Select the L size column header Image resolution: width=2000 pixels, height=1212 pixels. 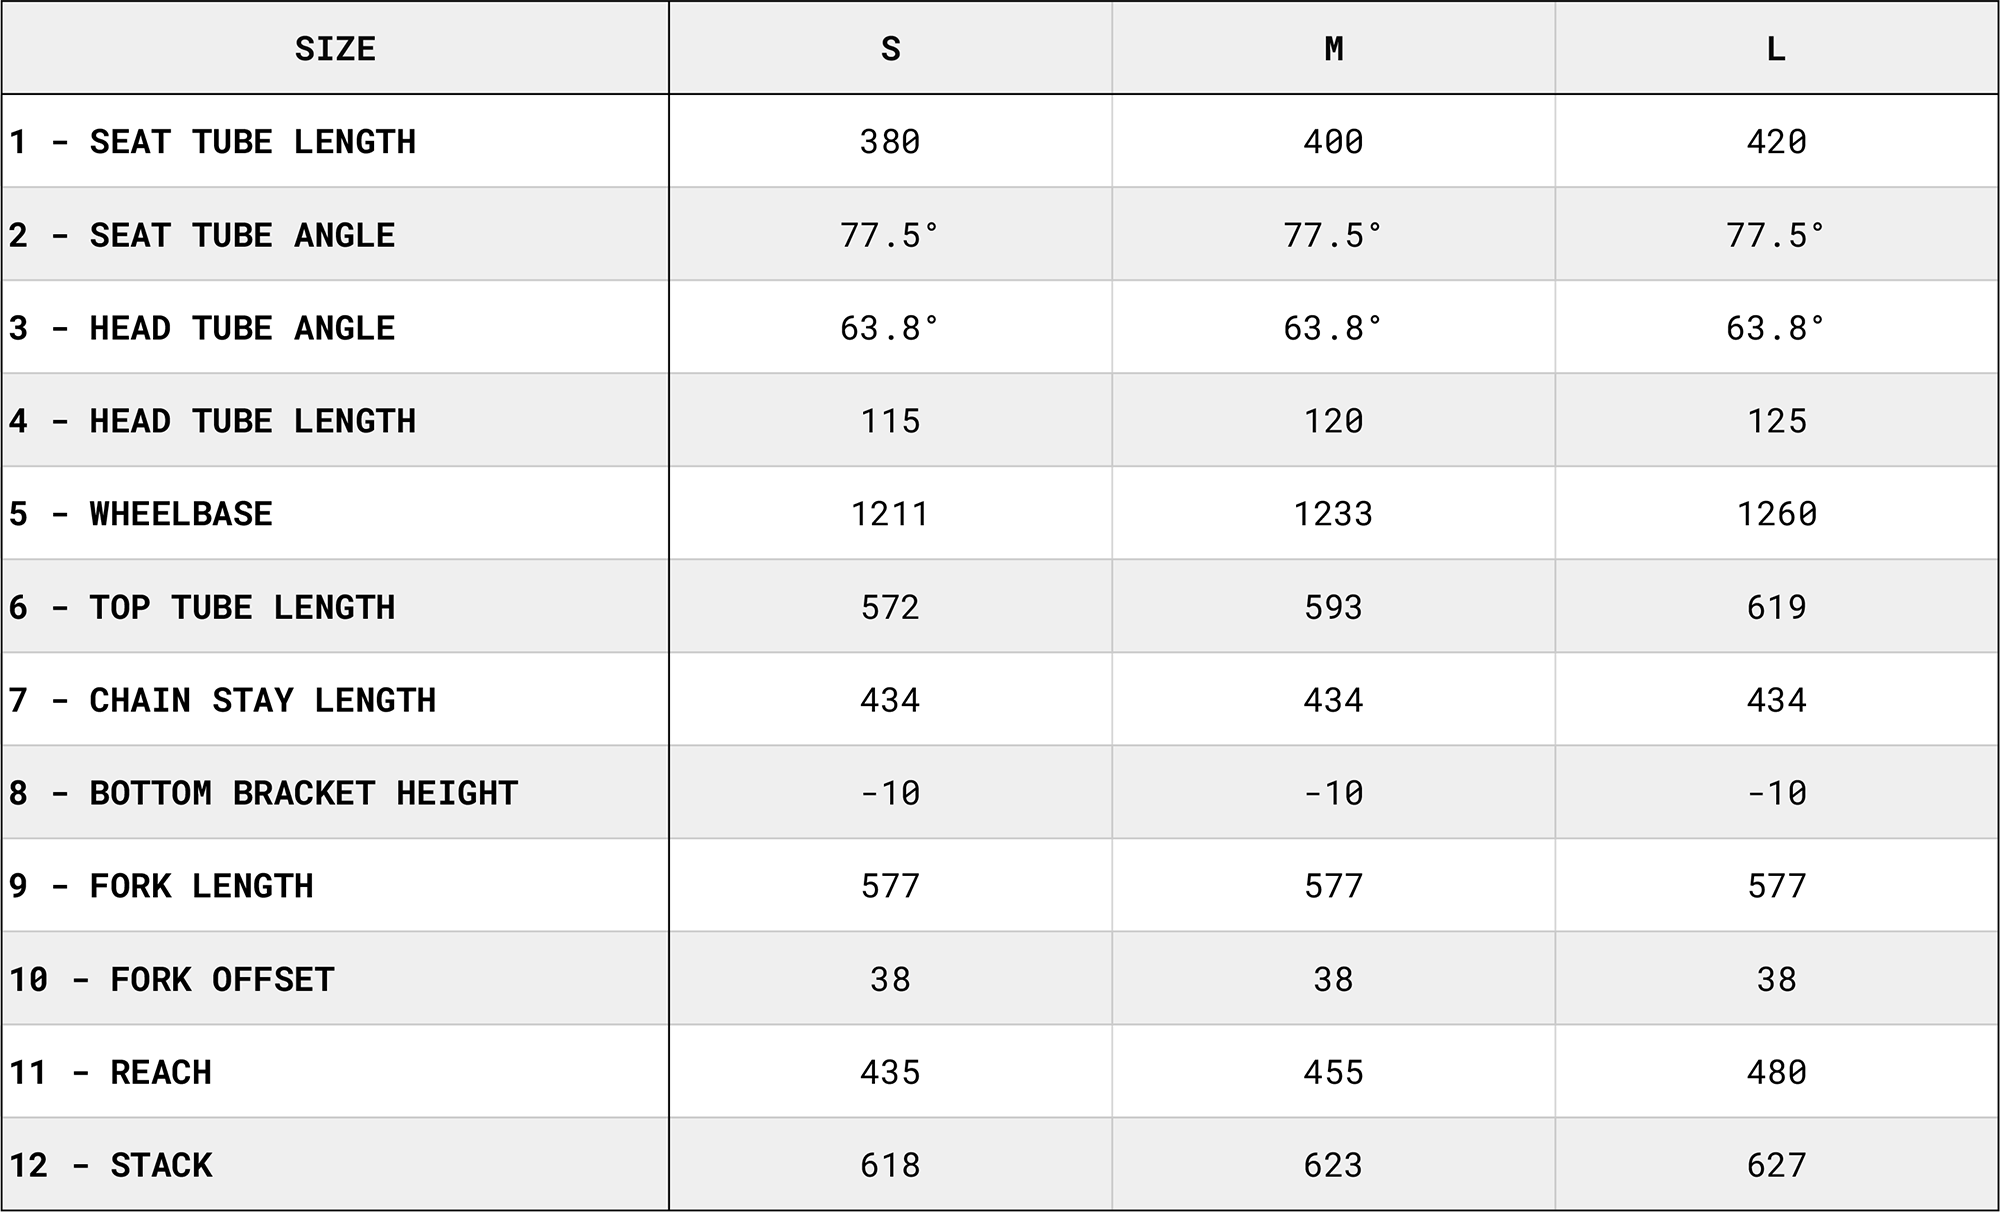click(1776, 49)
